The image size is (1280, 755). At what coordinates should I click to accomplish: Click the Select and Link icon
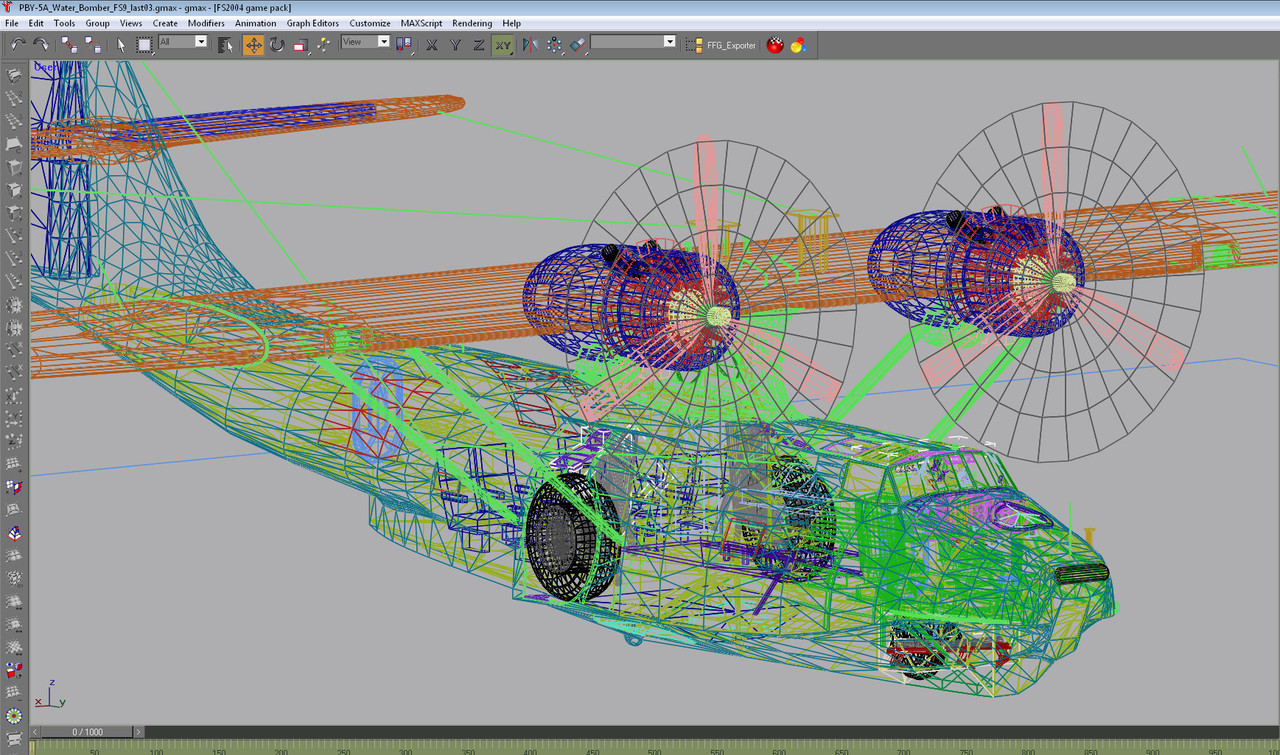69,45
